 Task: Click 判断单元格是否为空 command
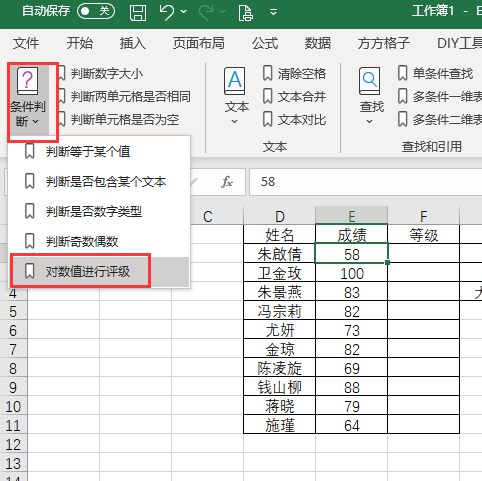click(x=125, y=120)
